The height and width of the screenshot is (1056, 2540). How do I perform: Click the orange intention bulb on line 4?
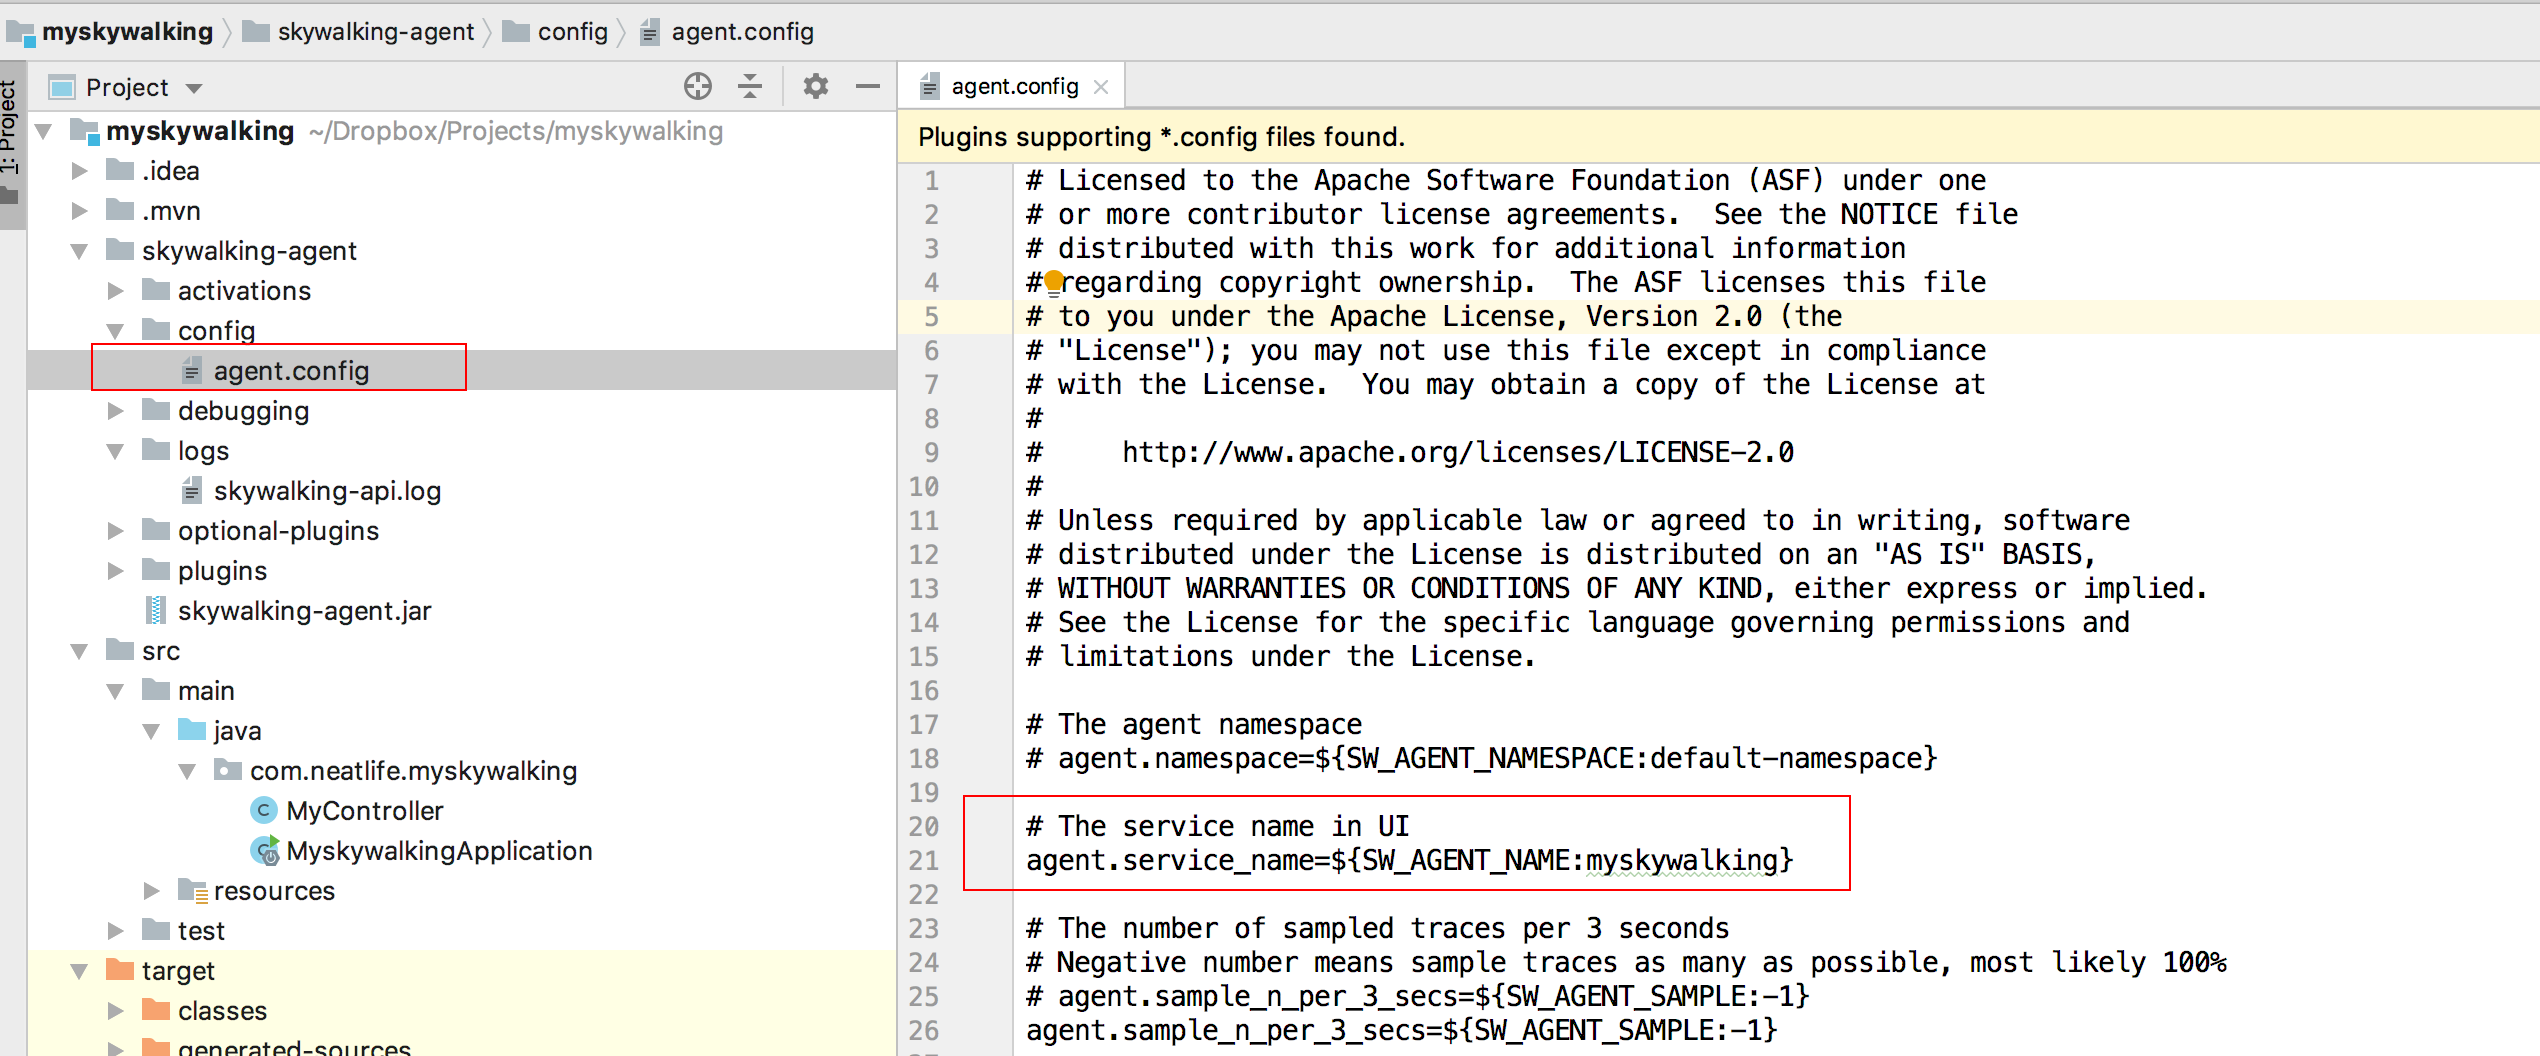click(x=1054, y=284)
